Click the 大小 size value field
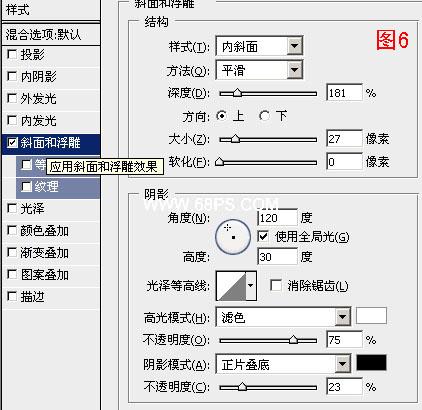The image size is (422, 410). 344,138
